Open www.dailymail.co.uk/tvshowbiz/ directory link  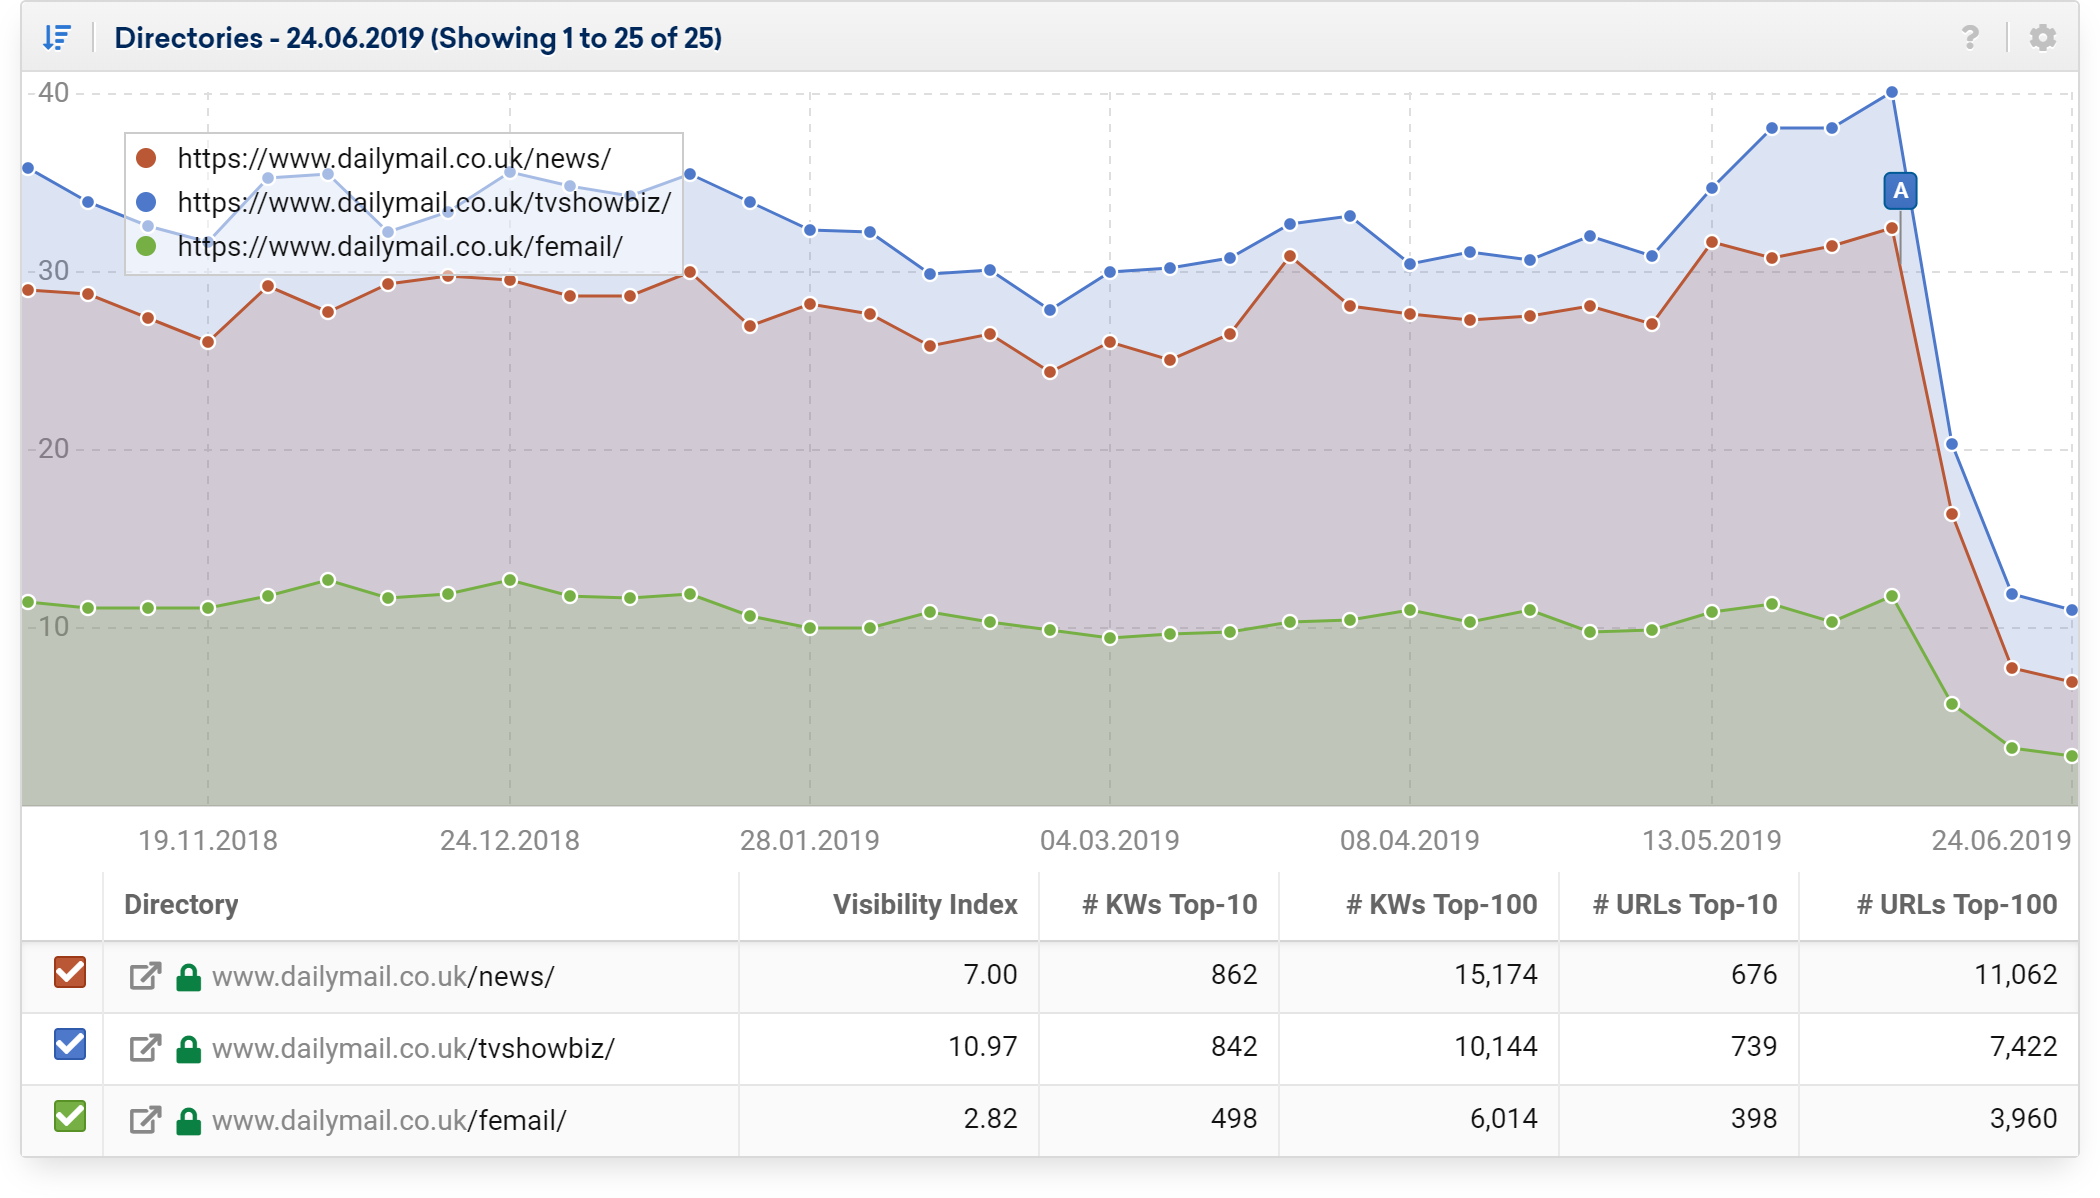pos(413,1048)
